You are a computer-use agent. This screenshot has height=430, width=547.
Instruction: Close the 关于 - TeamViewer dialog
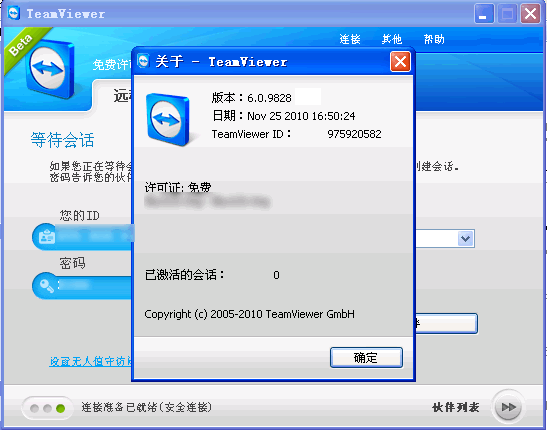pyautogui.click(x=400, y=62)
